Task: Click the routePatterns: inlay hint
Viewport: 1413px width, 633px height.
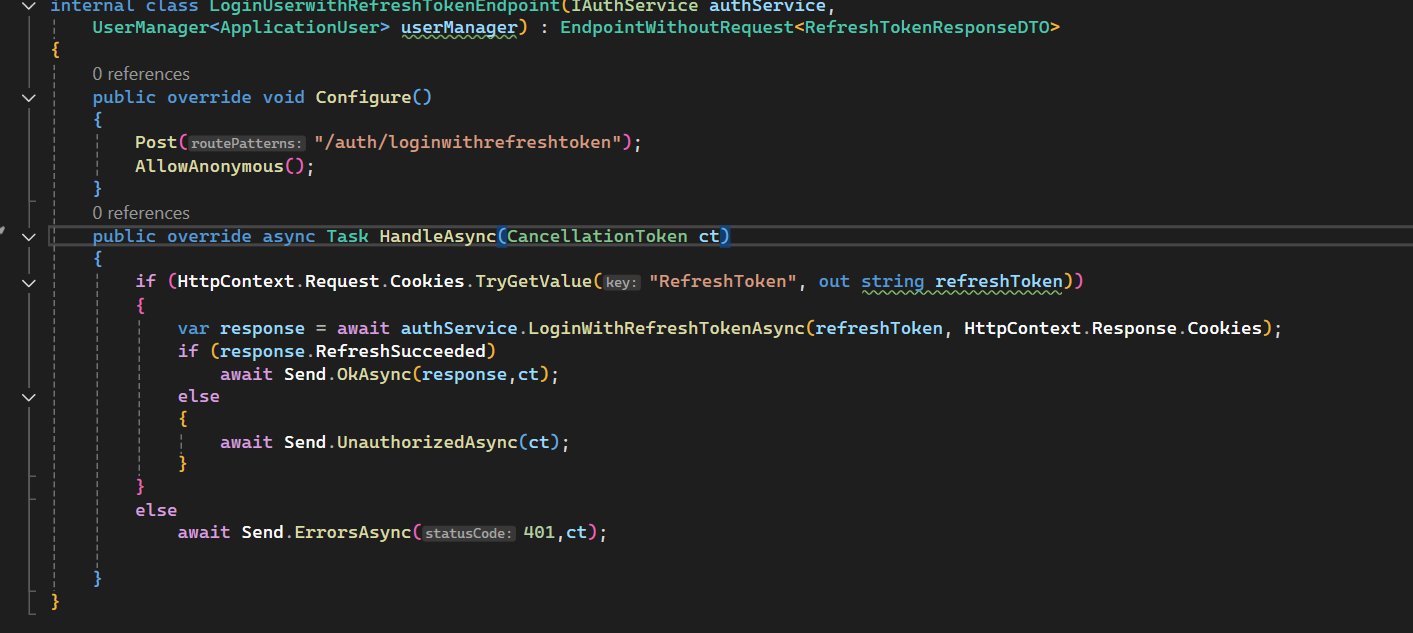Action: pos(247,143)
